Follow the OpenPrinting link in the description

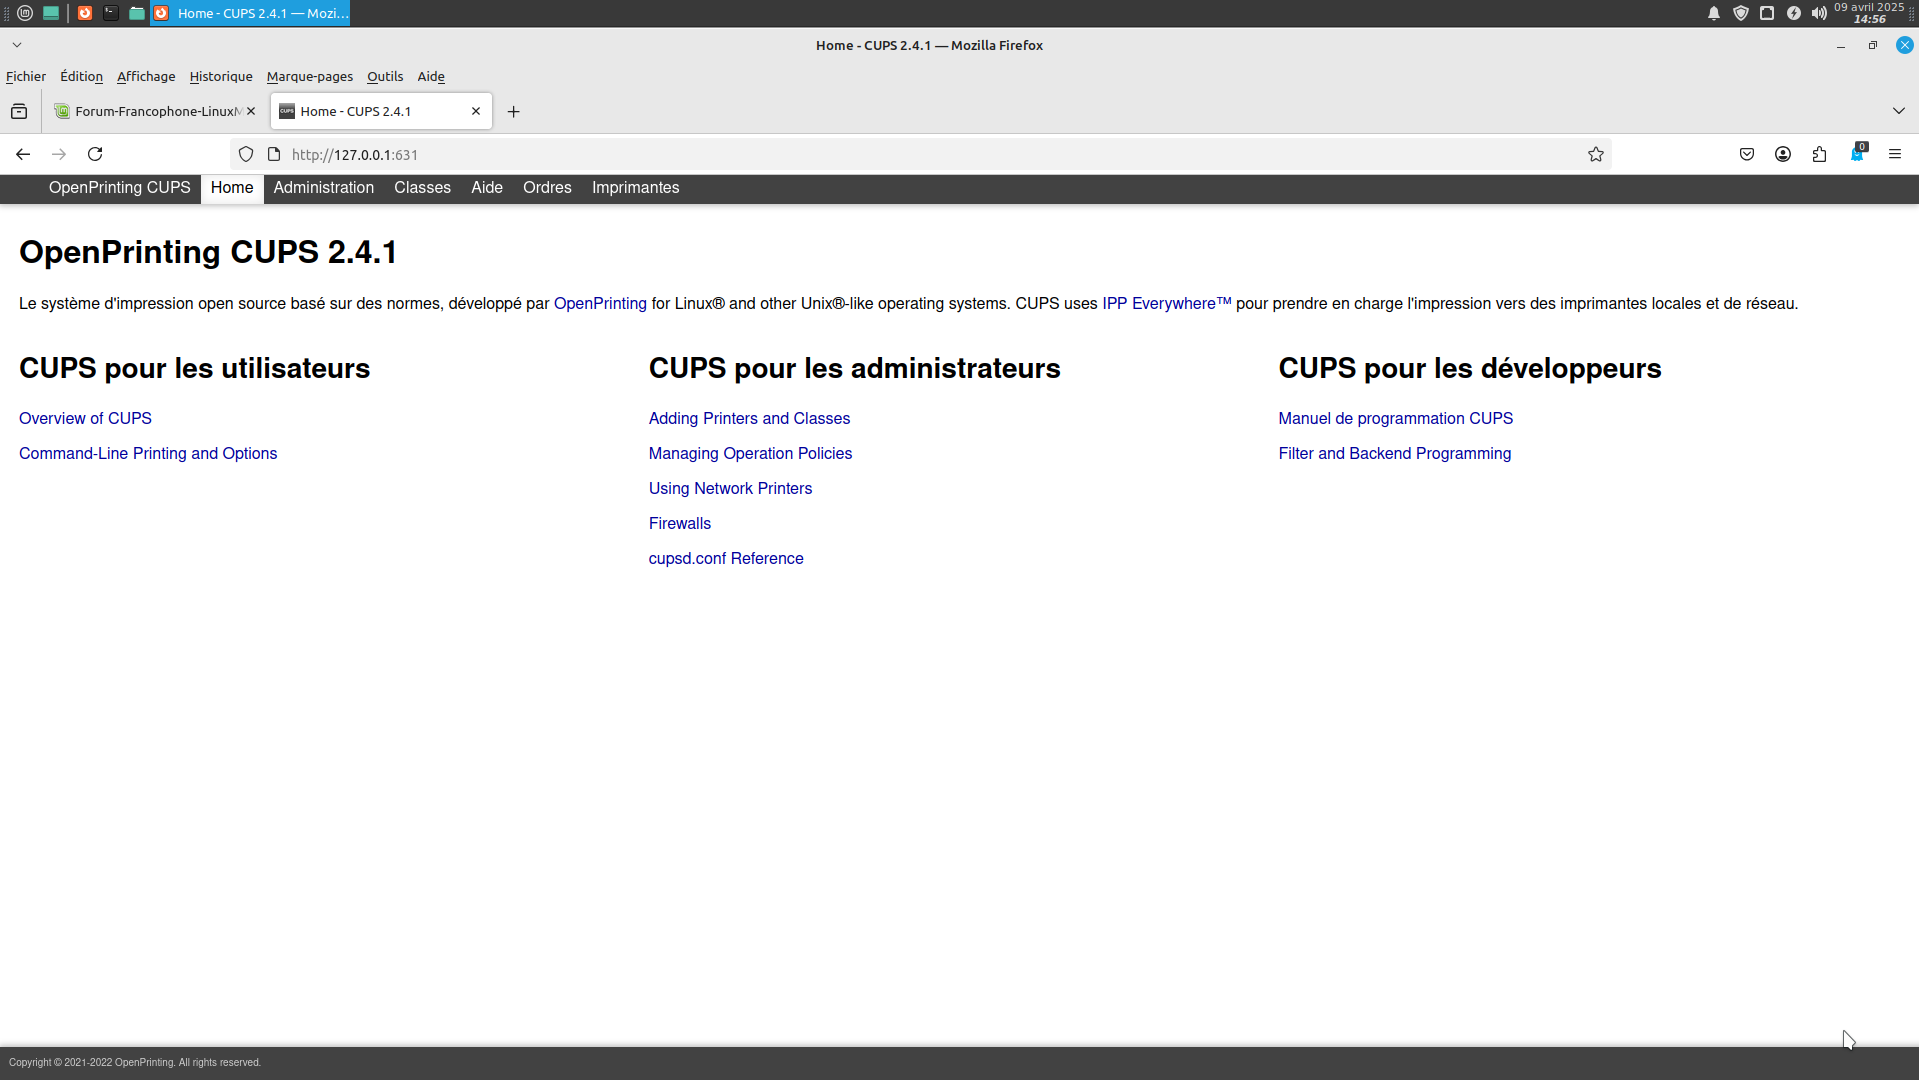coord(600,304)
